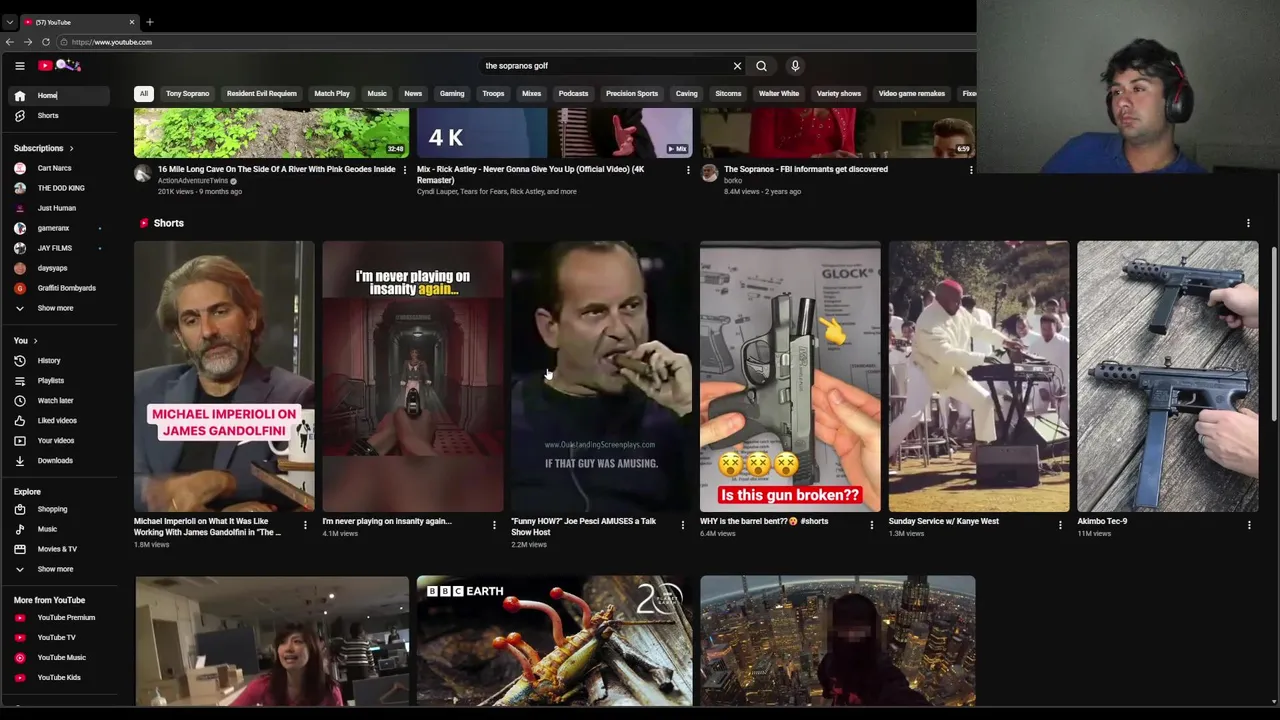Viewport: 1280px width, 720px height.
Task: Open the hamburger guide menu
Action: (19, 66)
